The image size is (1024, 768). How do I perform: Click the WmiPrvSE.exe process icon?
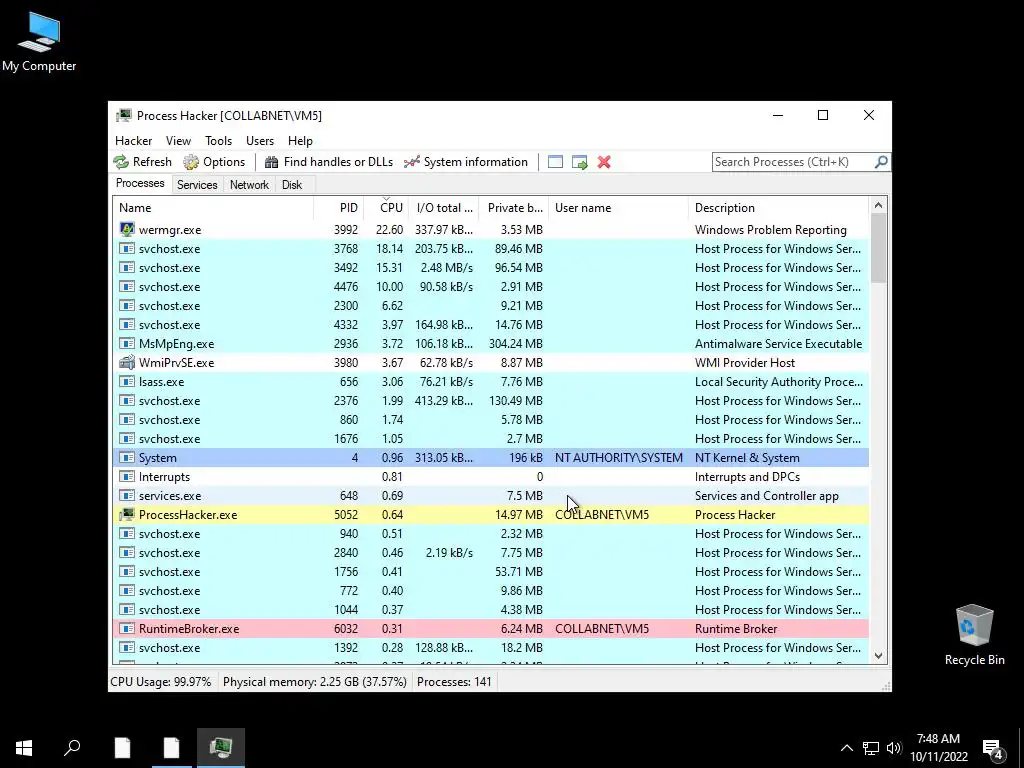point(127,362)
